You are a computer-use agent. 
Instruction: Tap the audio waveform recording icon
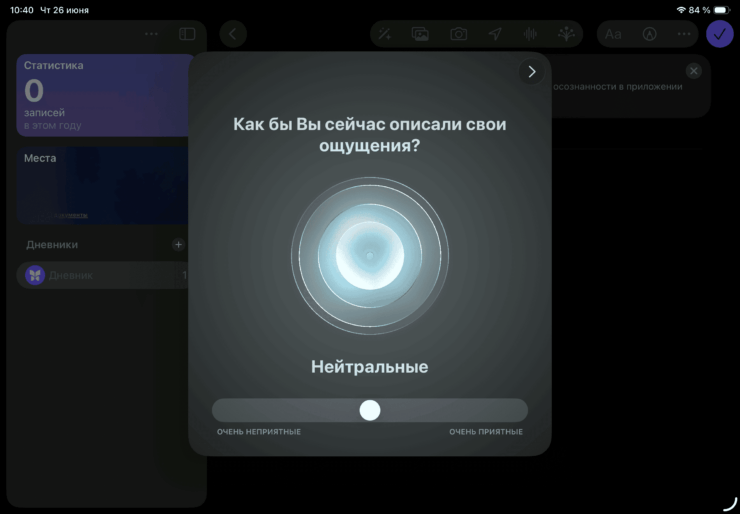tap(531, 34)
